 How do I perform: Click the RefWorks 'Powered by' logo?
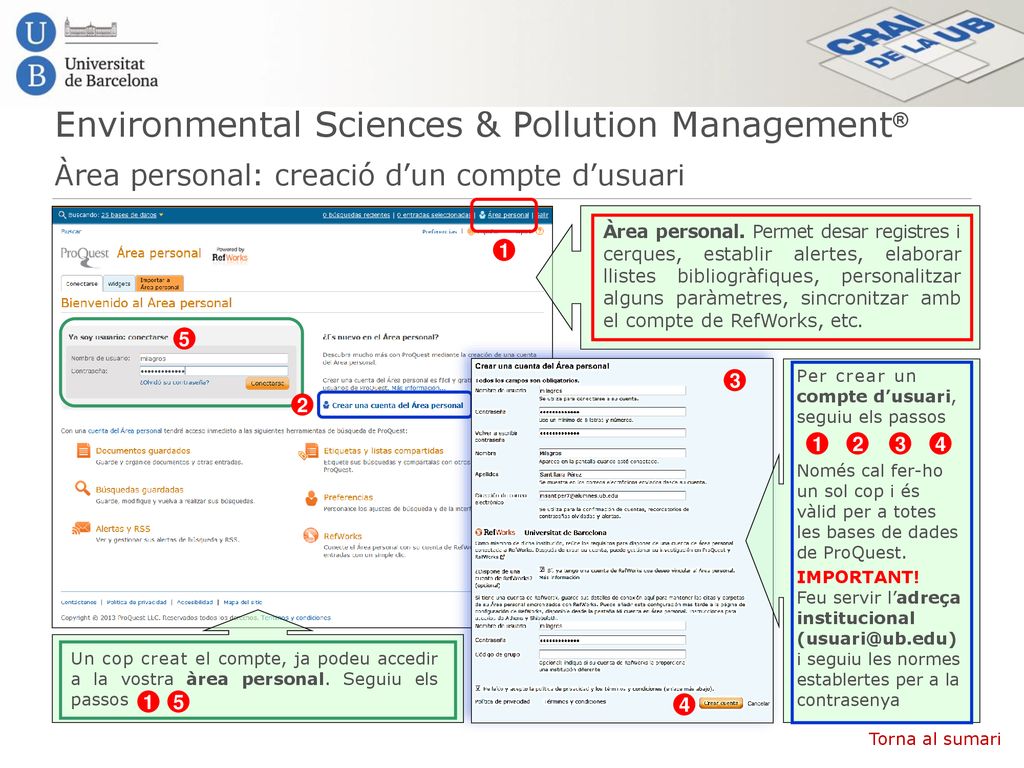(x=230, y=255)
